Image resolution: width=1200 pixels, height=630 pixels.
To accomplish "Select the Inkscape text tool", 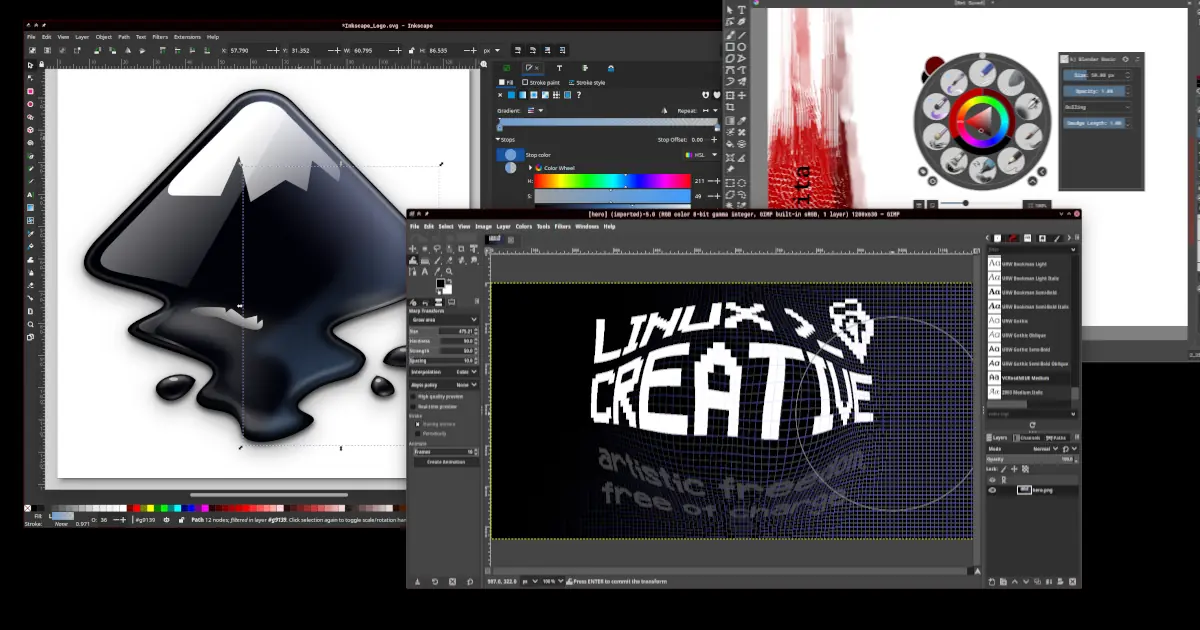I will point(30,195).
